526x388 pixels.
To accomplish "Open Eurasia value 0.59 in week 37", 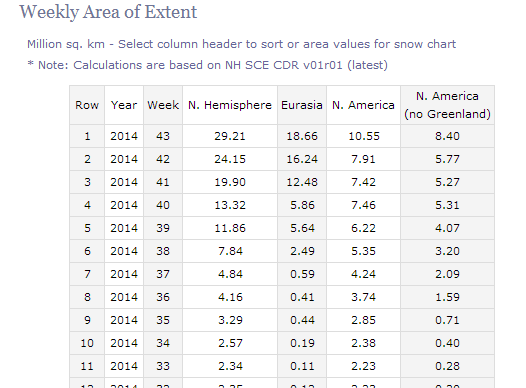I will coord(302,274).
